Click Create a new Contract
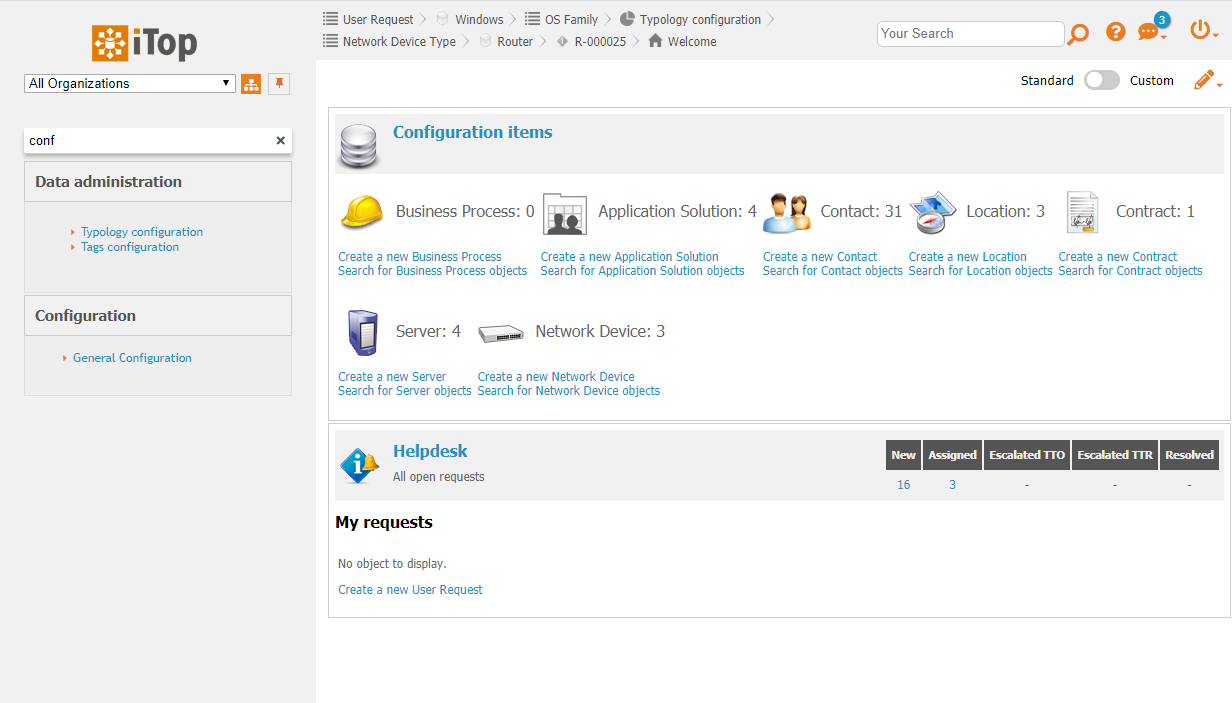 [x=1118, y=257]
